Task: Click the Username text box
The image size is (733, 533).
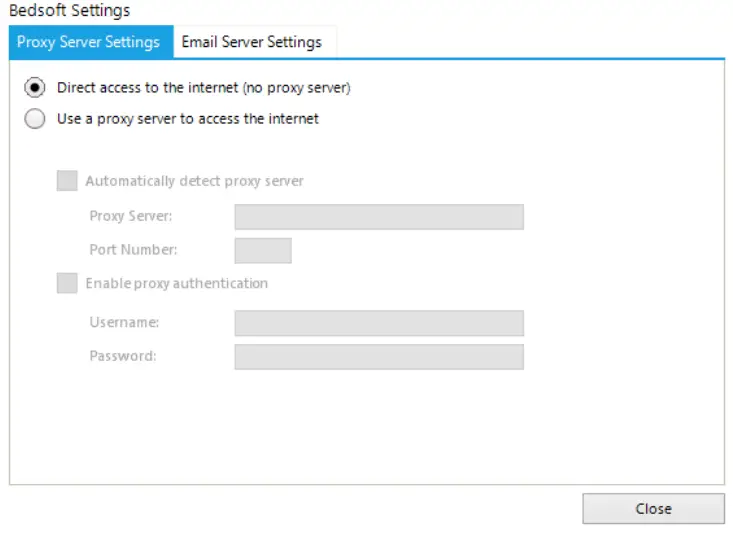Action: tap(379, 323)
